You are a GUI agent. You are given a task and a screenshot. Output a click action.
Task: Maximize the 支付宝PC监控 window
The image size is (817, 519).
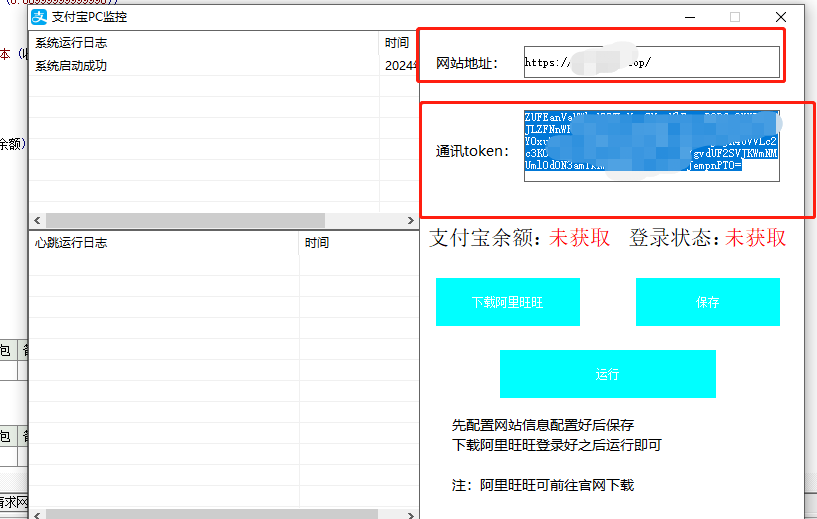point(735,17)
